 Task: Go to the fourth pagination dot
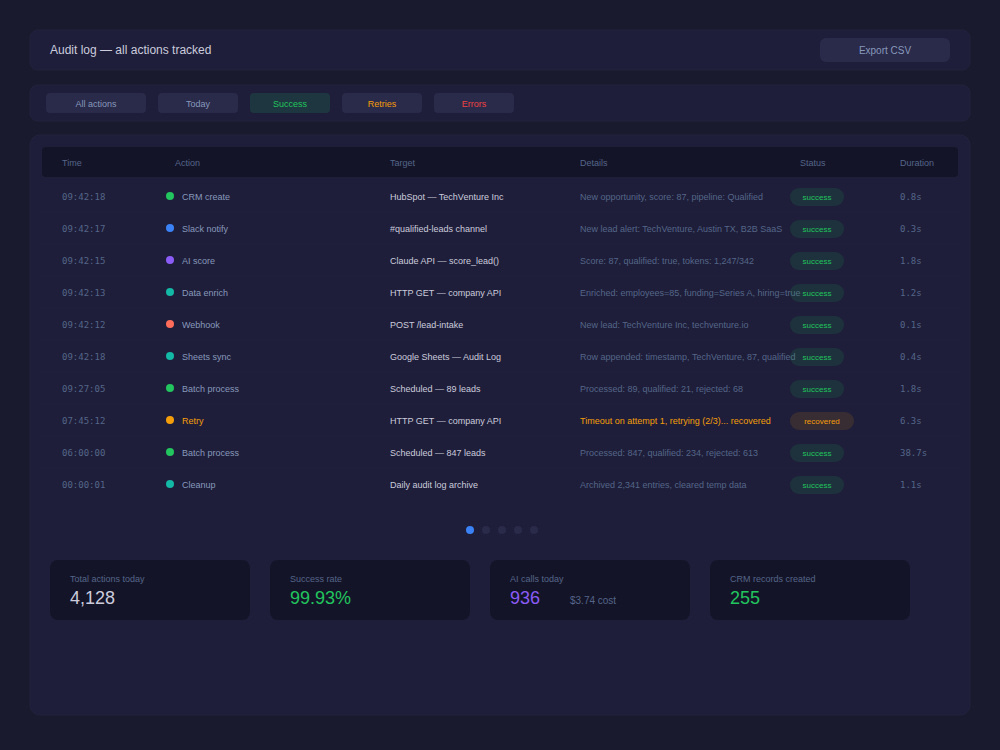518,530
